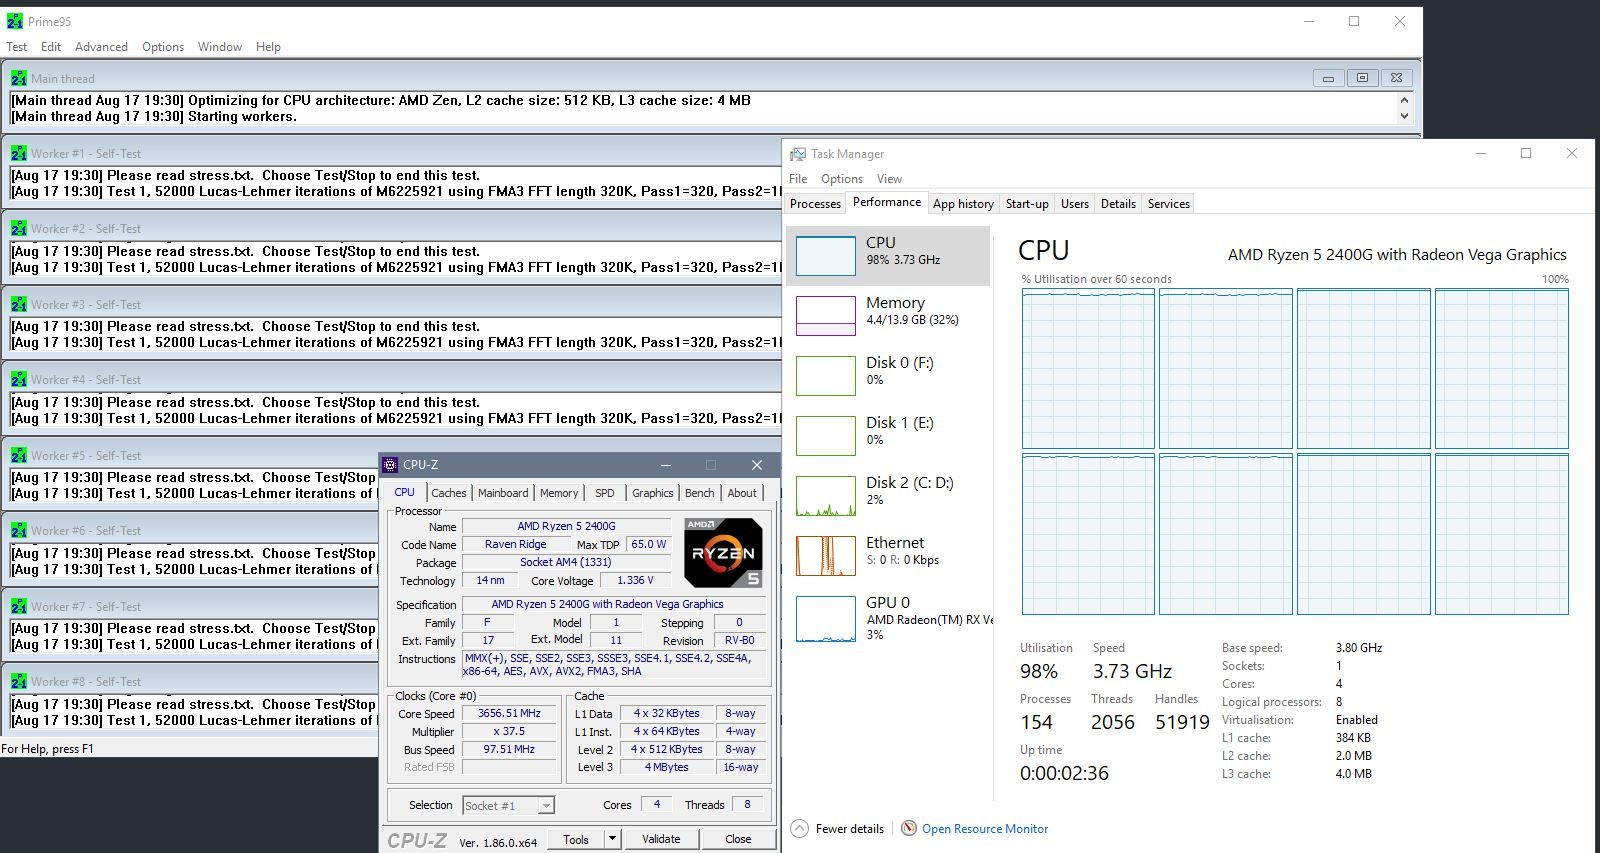Open the Bench tab in CPU-Z

click(x=700, y=493)
